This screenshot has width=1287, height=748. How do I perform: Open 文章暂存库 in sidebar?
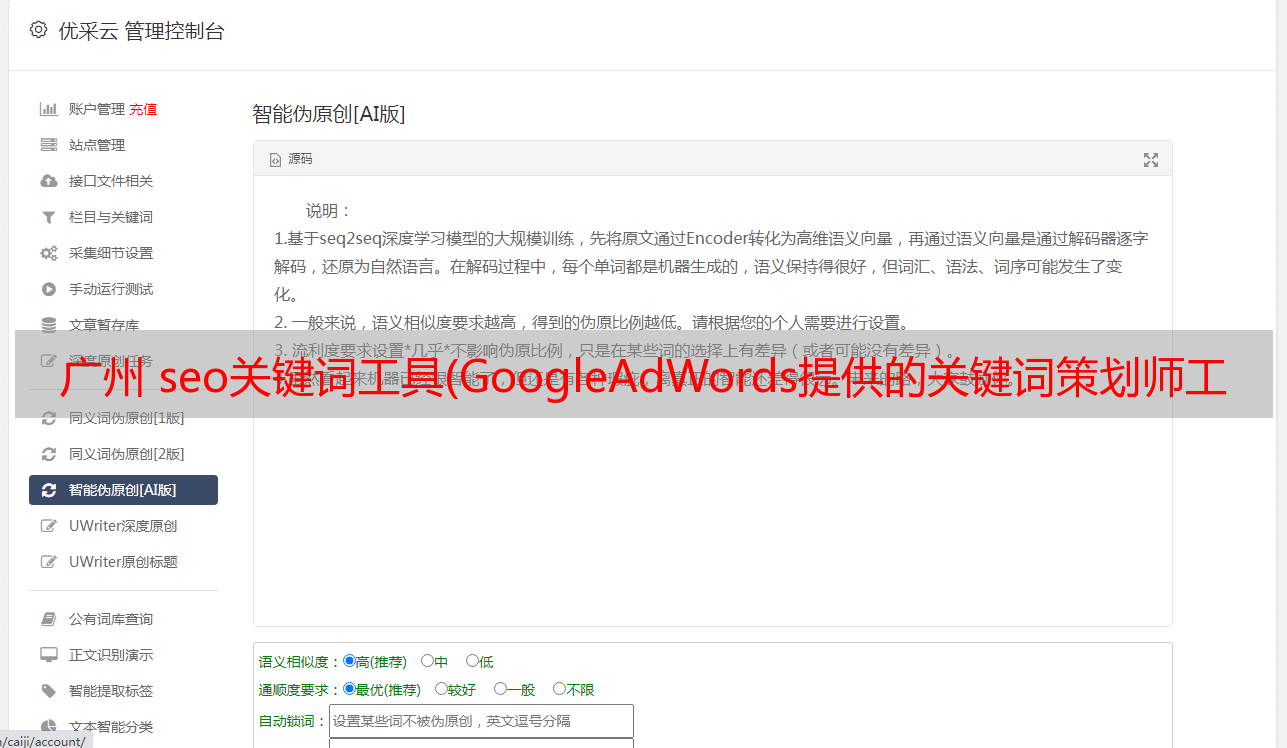pos(104,325)
